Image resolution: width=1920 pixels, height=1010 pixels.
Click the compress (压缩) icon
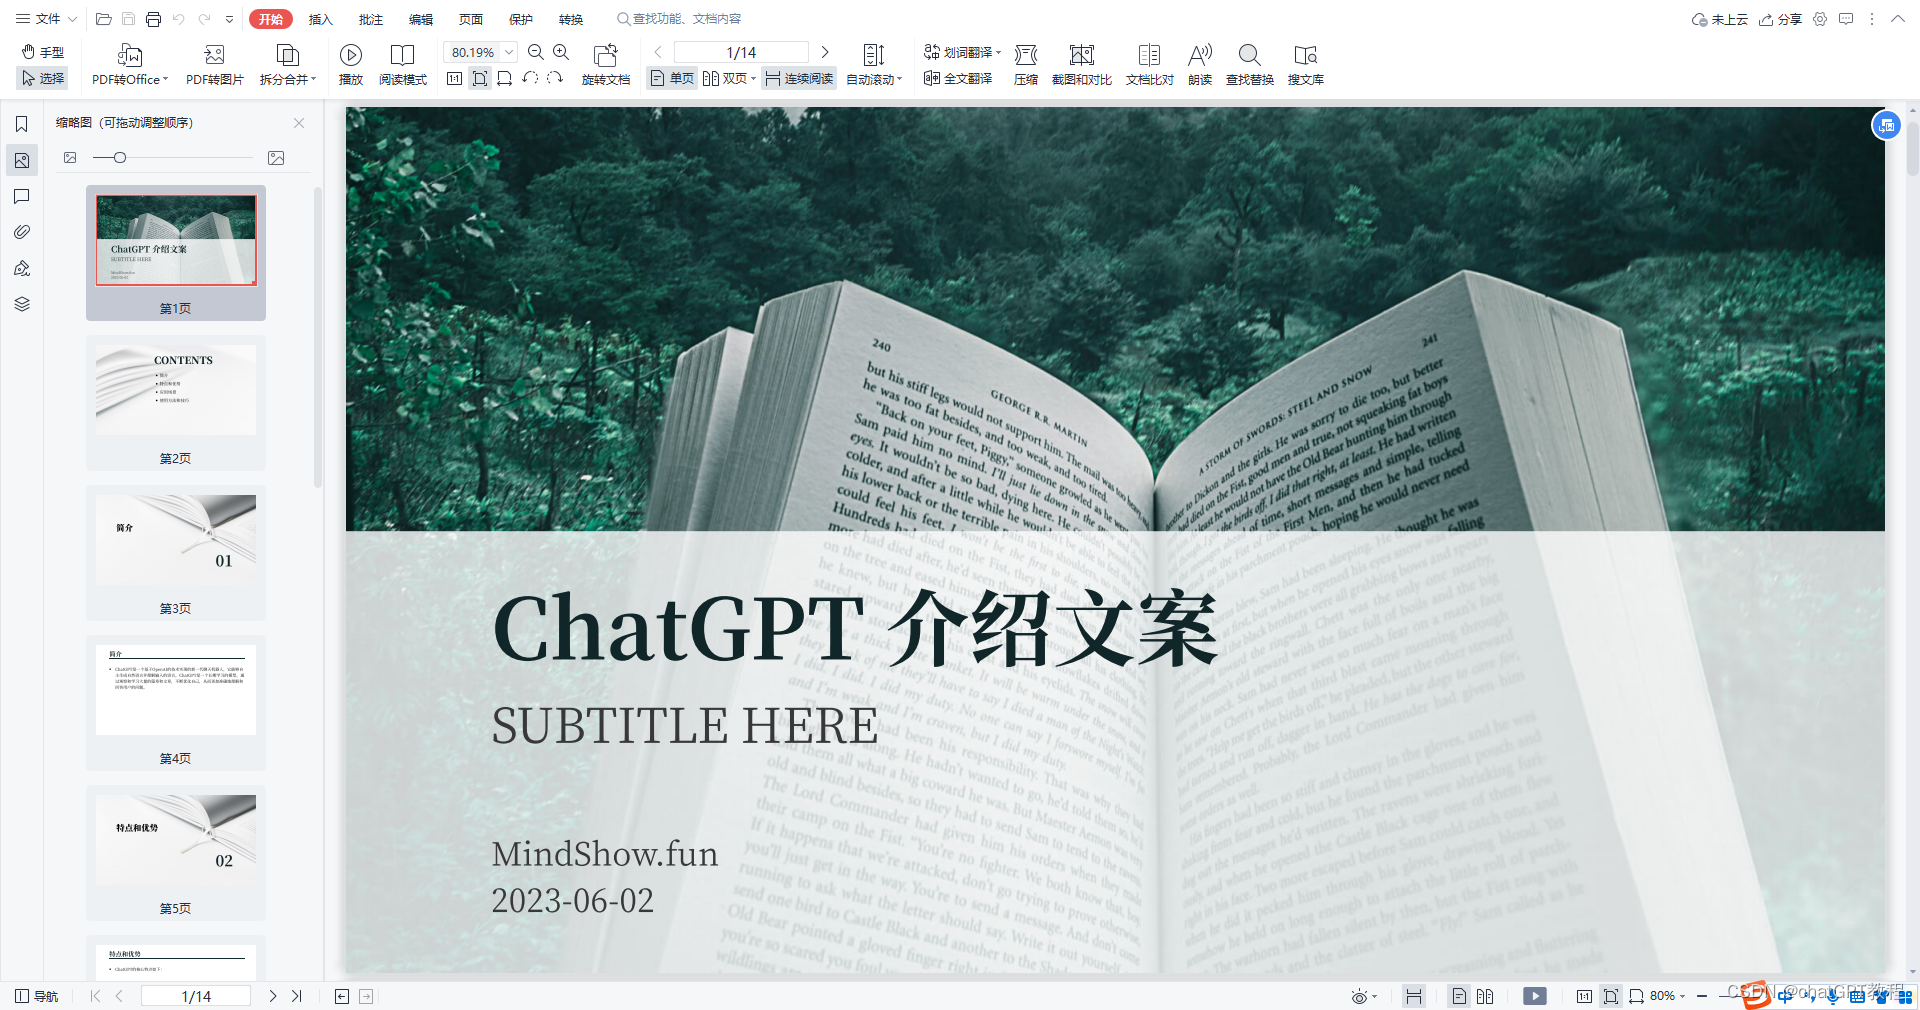tap(1026, 65)
